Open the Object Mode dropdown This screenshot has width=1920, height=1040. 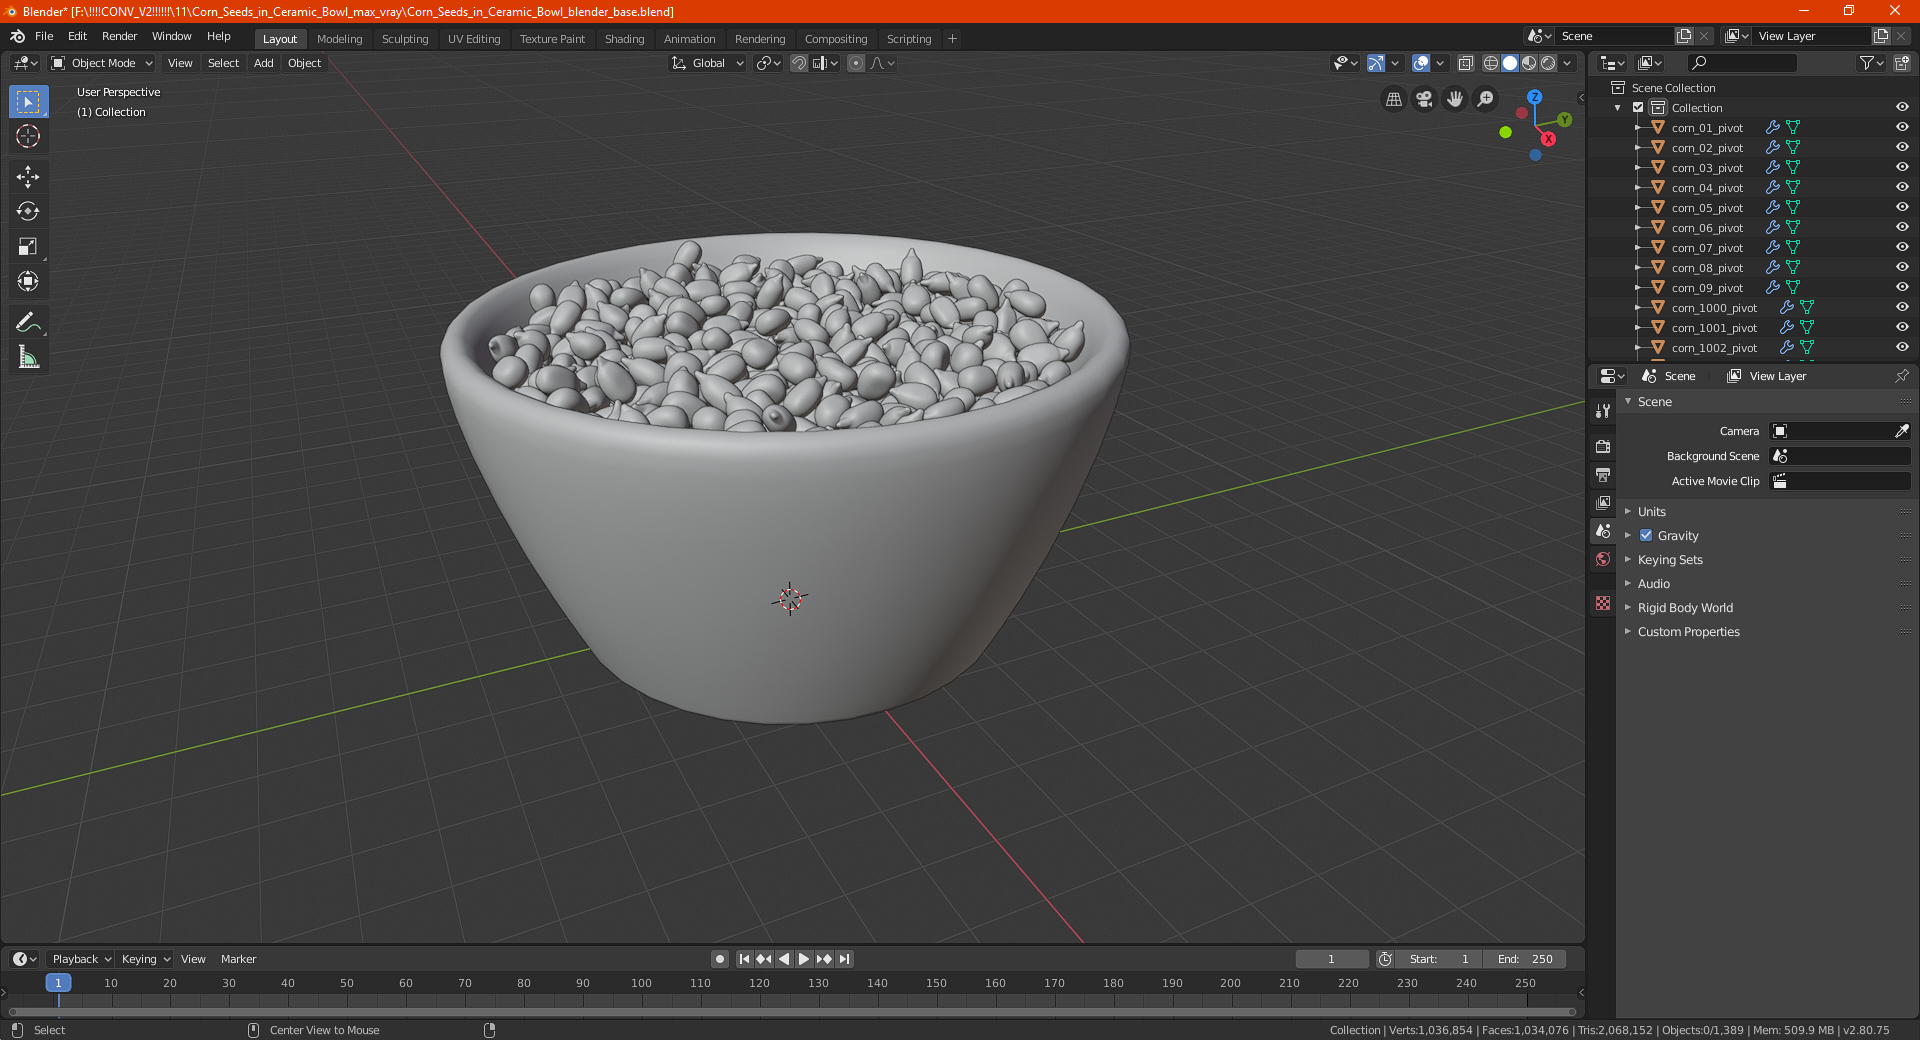pyautogui.click(x=102, y=63)
